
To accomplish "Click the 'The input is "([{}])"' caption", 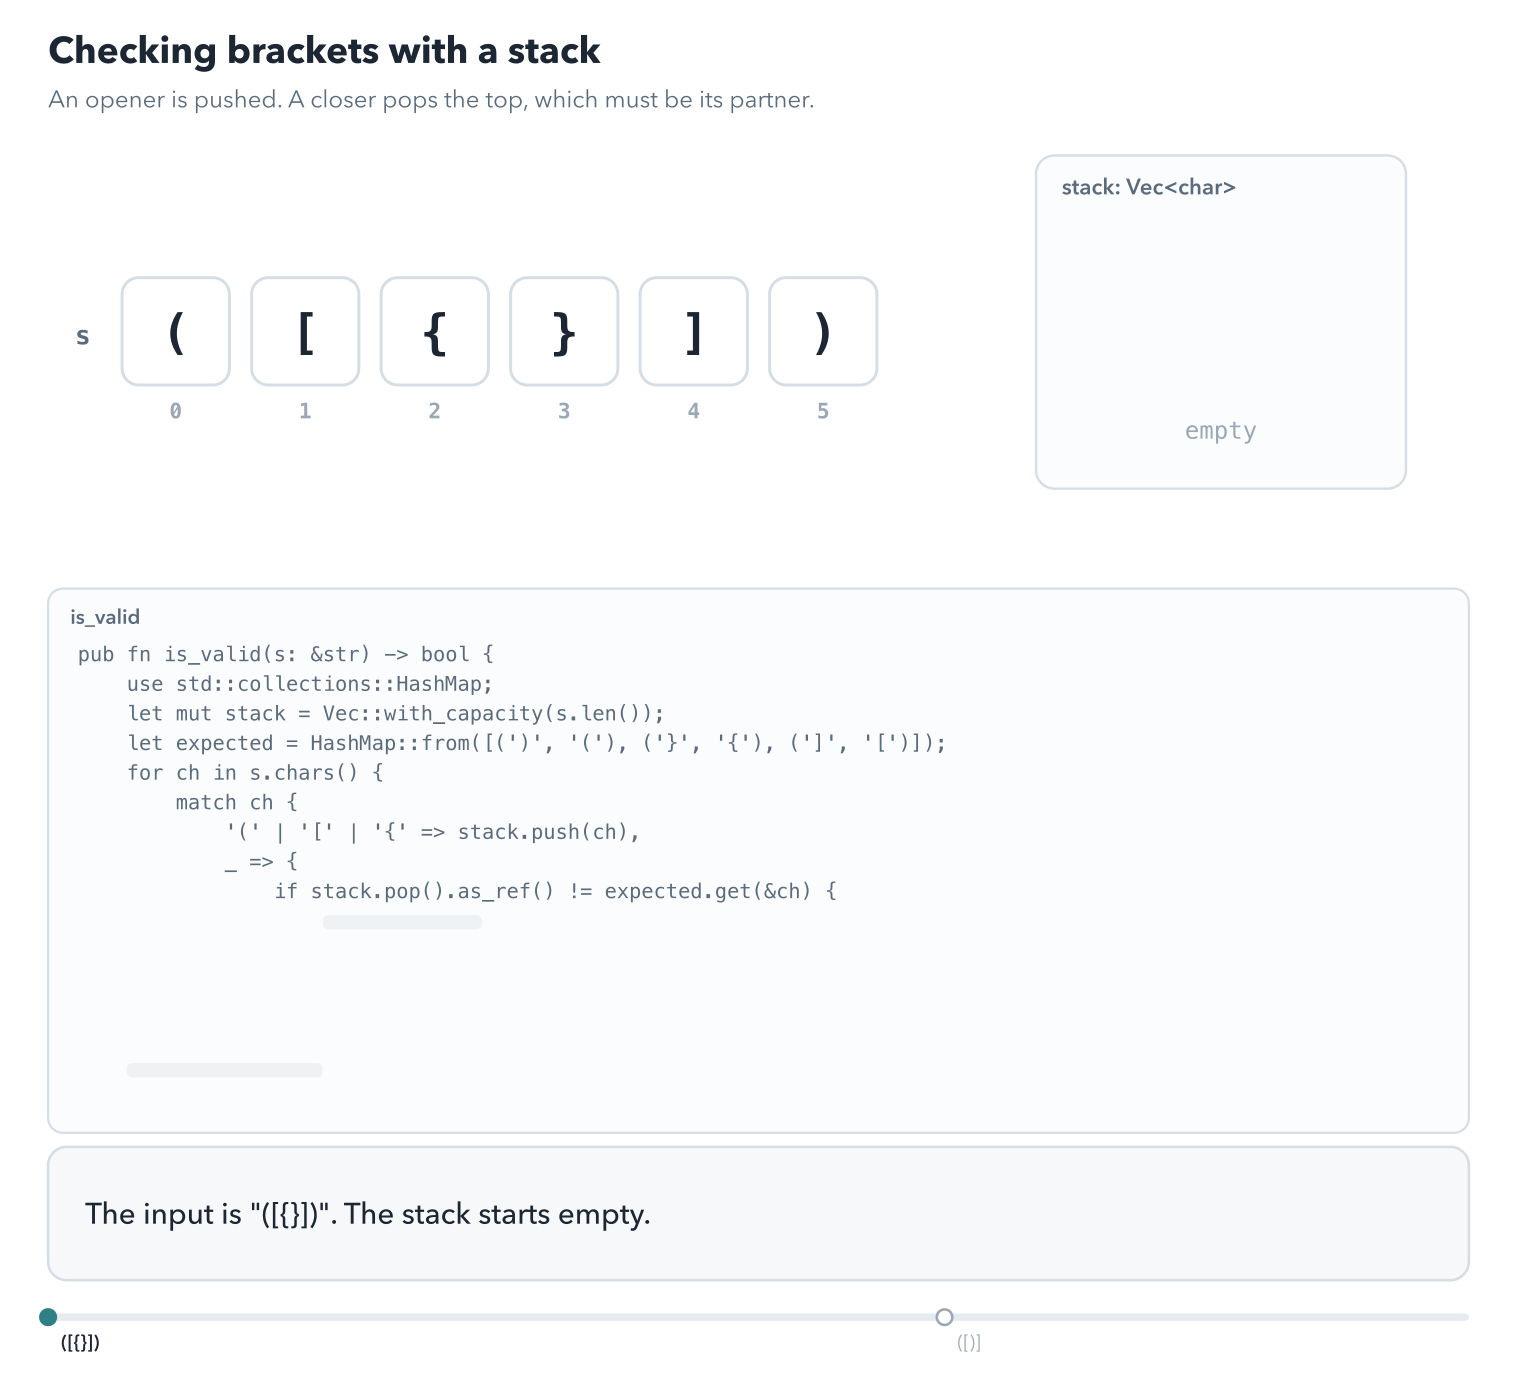I will pyautogui.click(x=368, y=1214).
